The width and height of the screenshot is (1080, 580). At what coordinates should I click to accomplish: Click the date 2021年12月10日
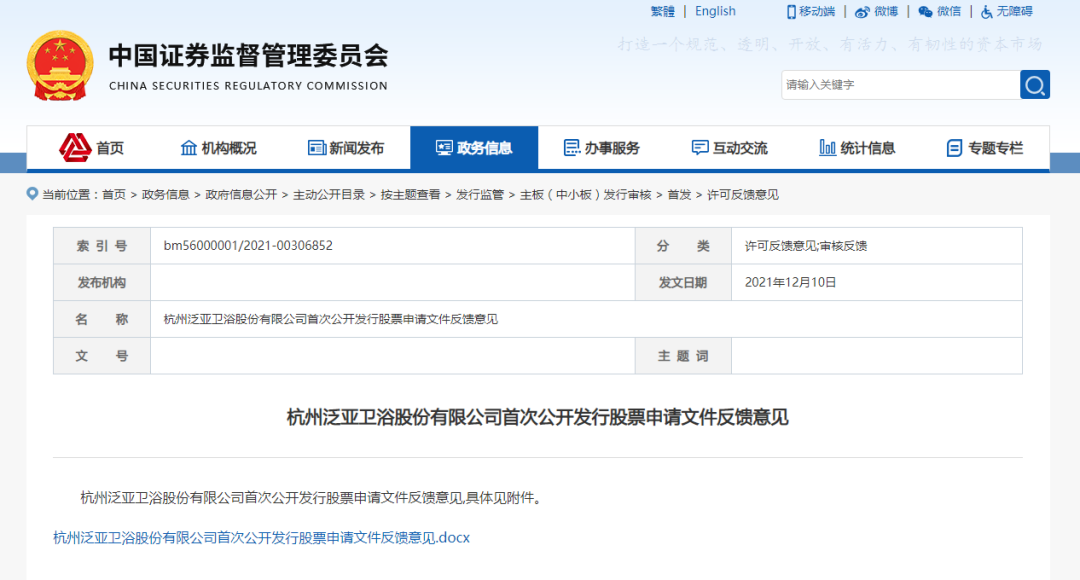790,282
